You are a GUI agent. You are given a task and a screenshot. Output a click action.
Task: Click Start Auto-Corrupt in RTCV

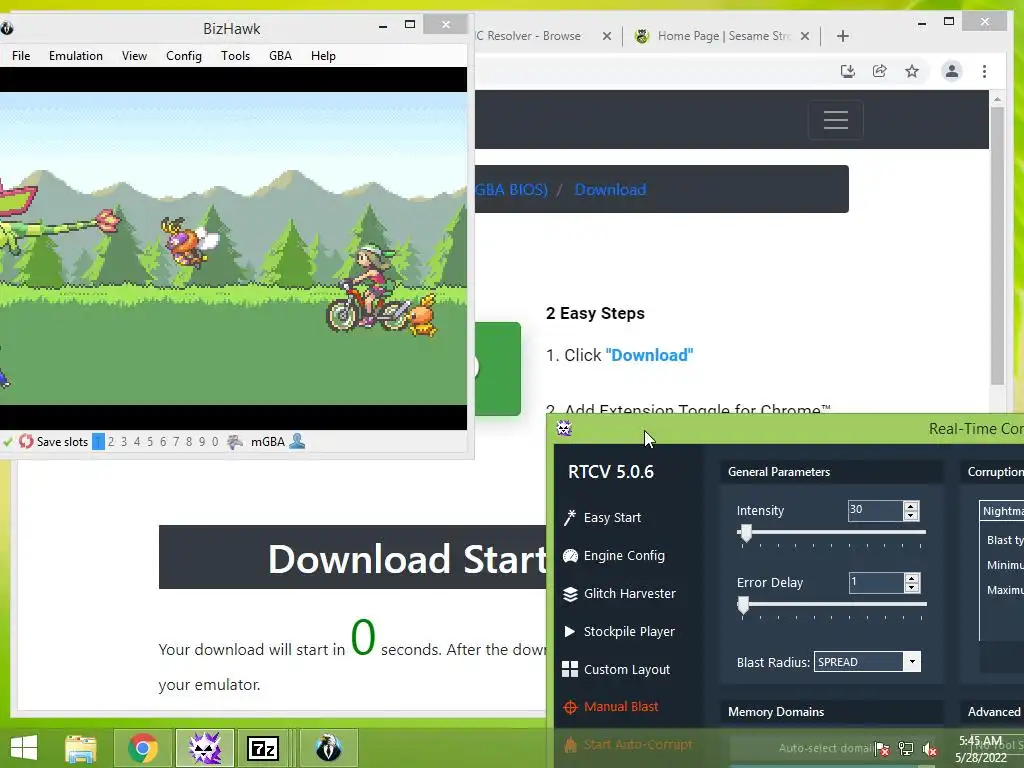[x=628, y=744]
